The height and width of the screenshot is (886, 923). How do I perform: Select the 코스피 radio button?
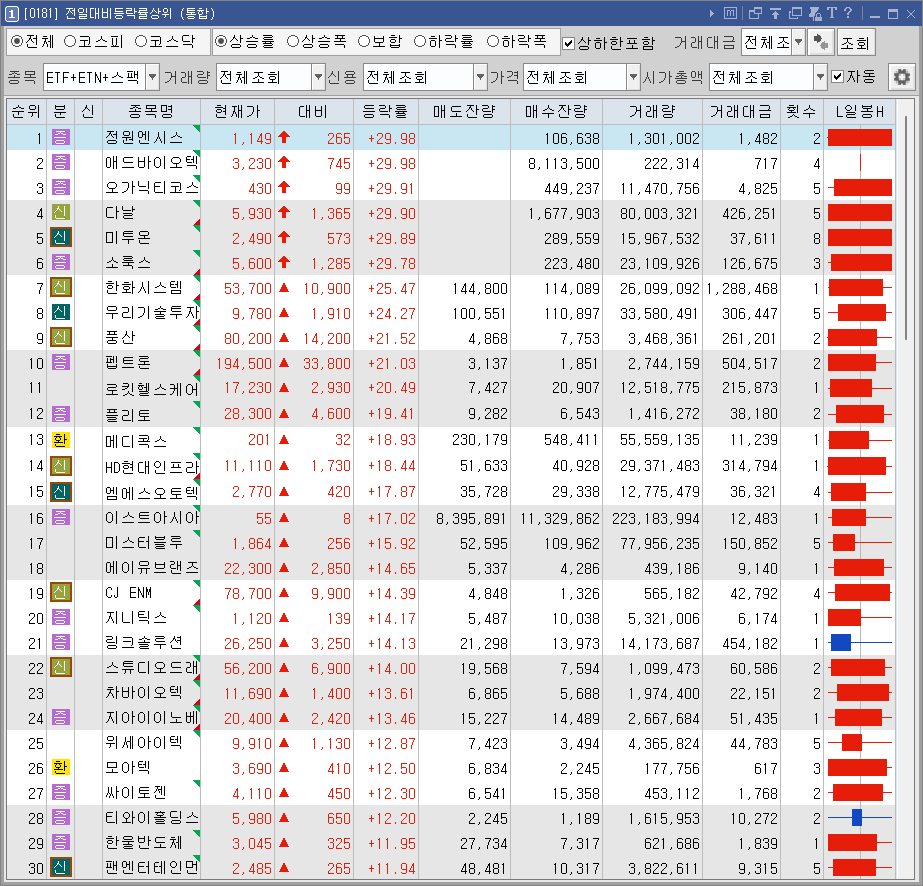pos(70,41)
